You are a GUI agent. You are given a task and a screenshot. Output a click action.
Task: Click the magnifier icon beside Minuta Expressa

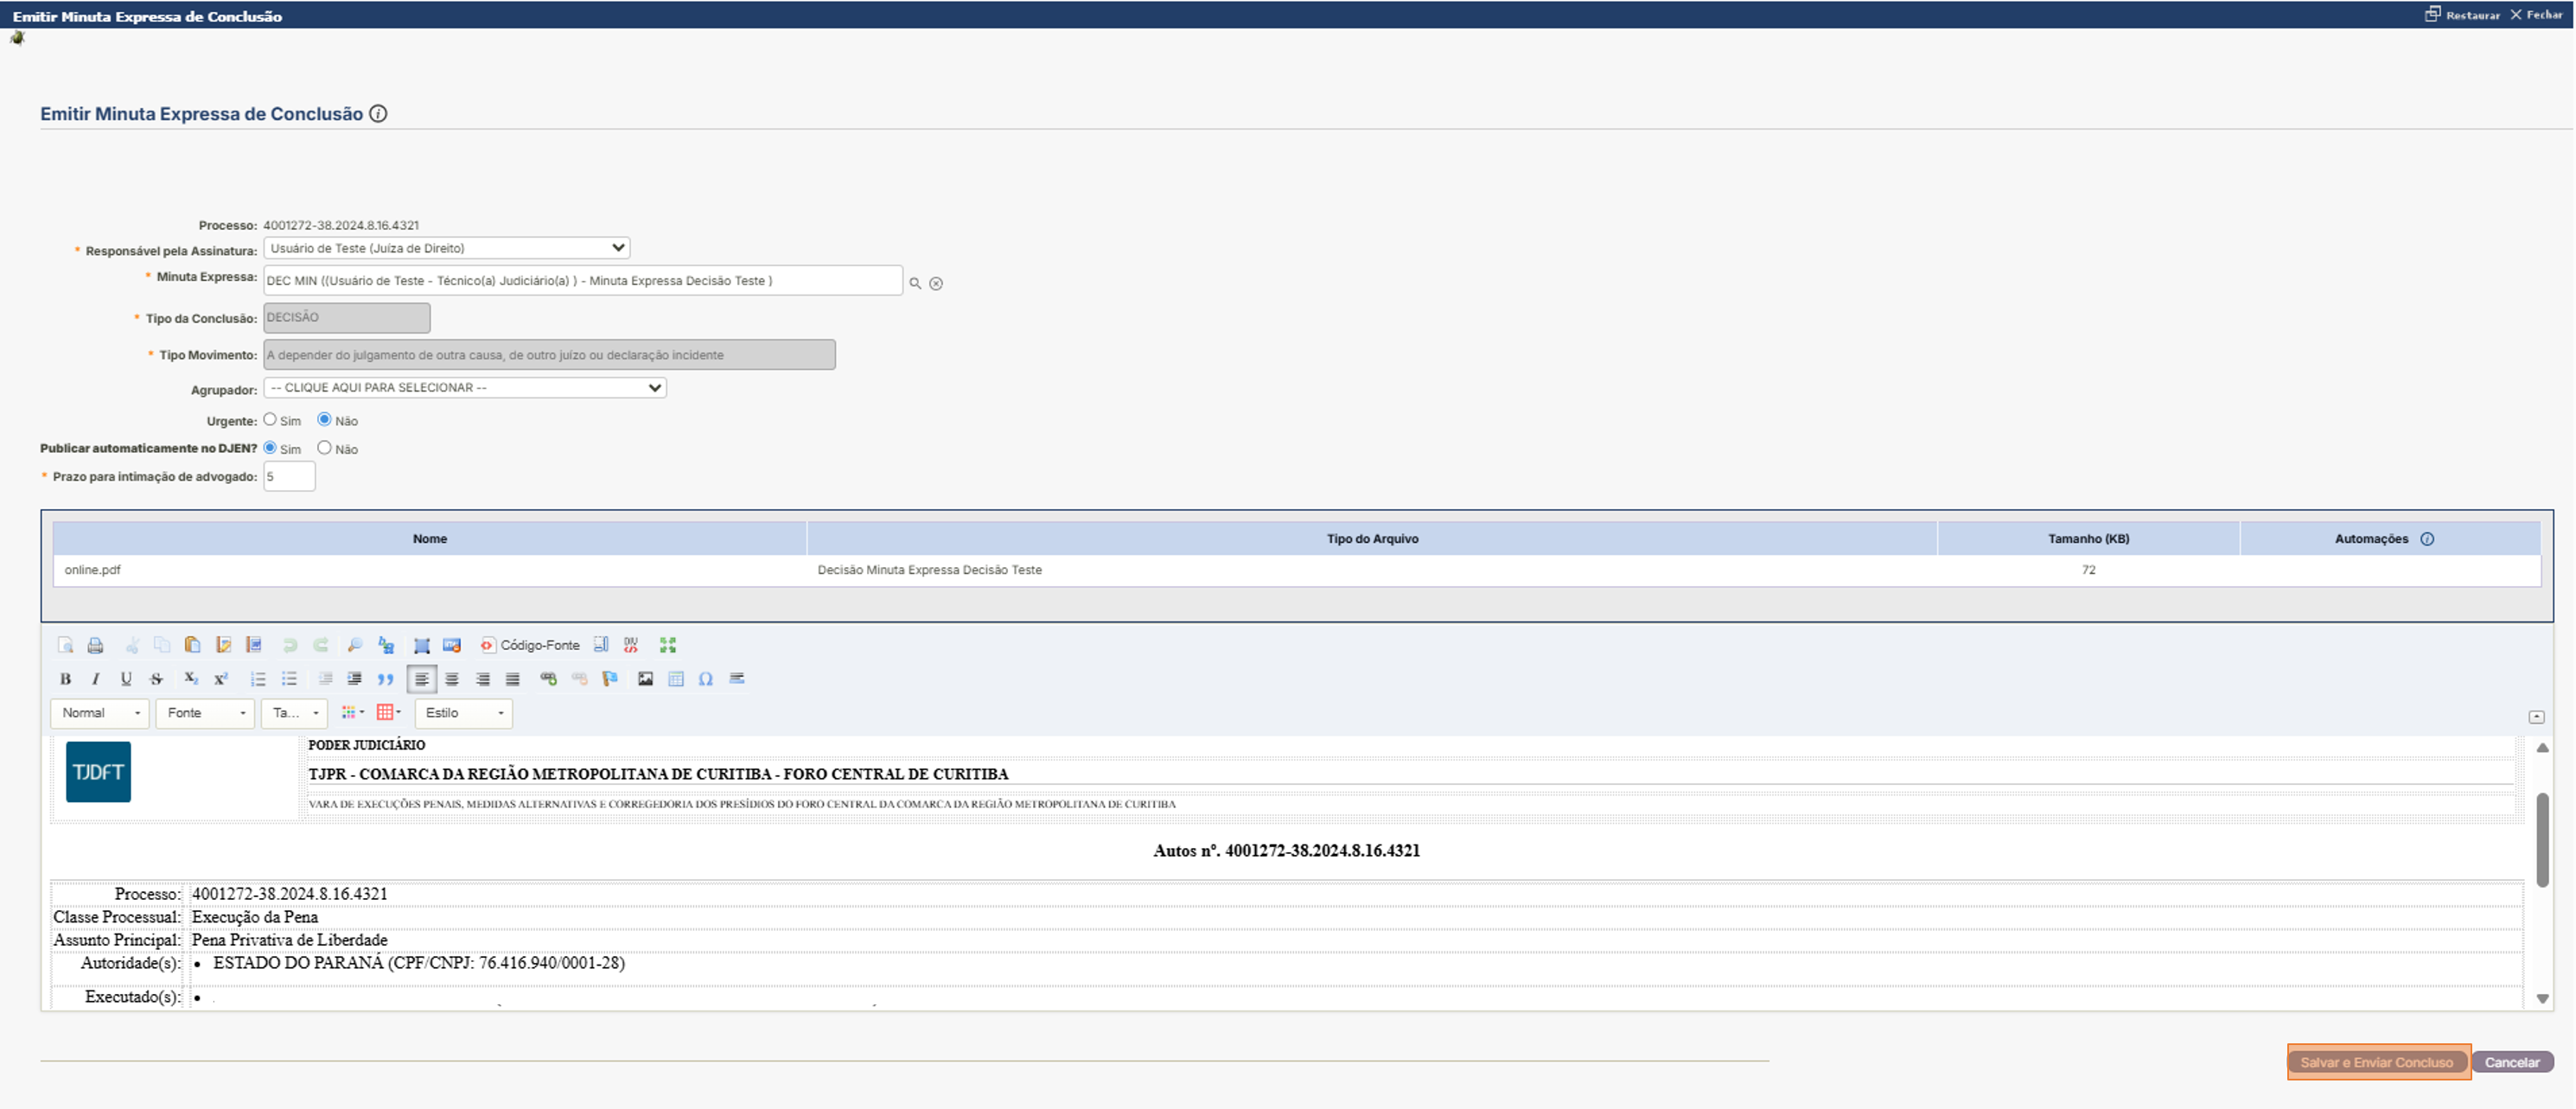[x=915, y=283]
